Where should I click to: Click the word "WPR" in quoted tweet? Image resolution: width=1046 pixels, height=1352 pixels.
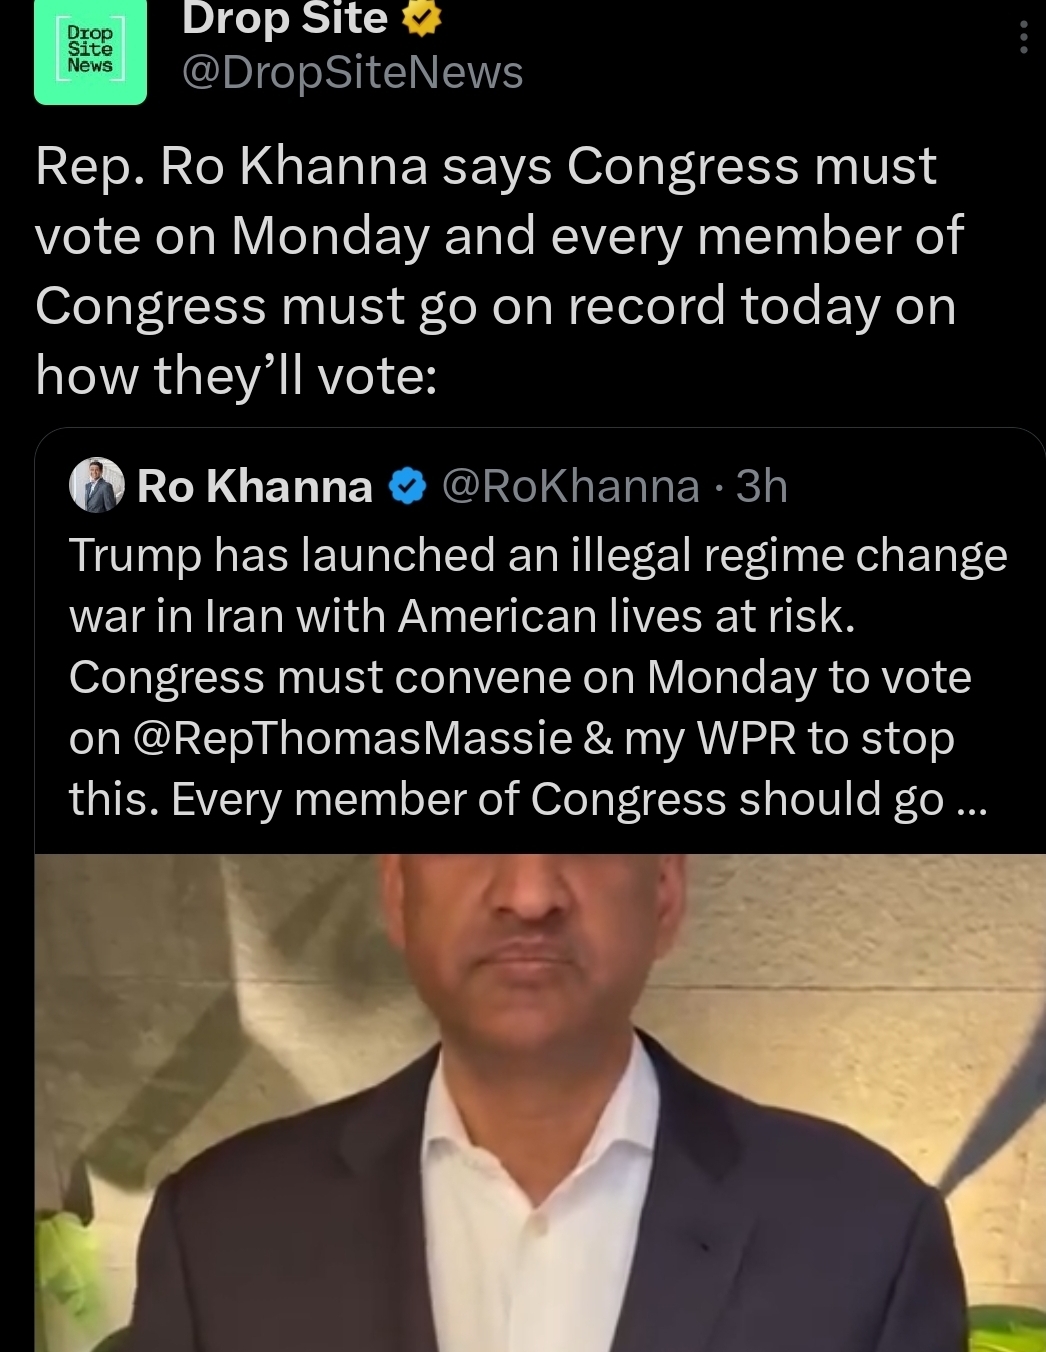(x=746, y=739)
